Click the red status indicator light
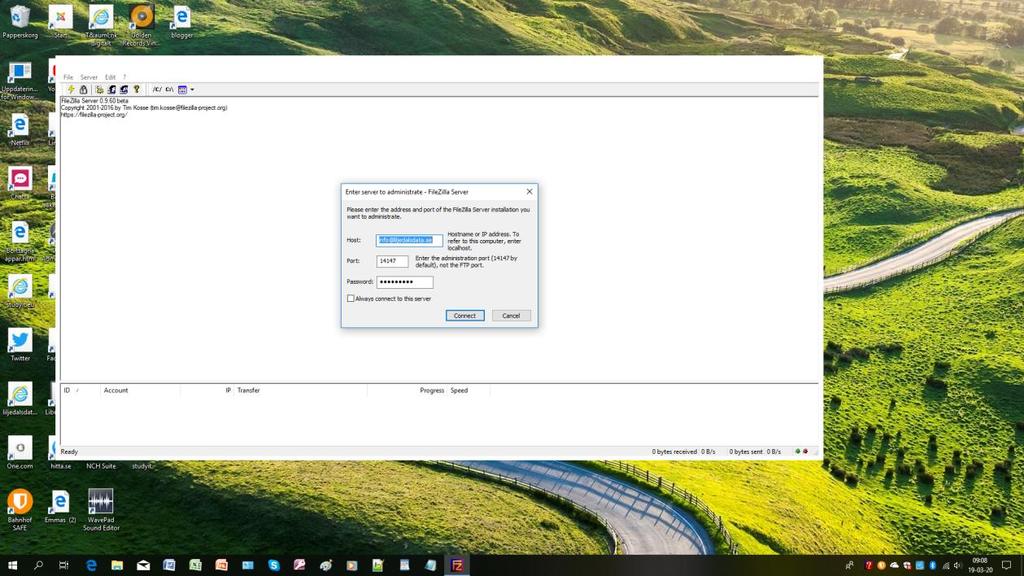Image resolution: width=1024 pixels, height=576 pixels. 805,451
